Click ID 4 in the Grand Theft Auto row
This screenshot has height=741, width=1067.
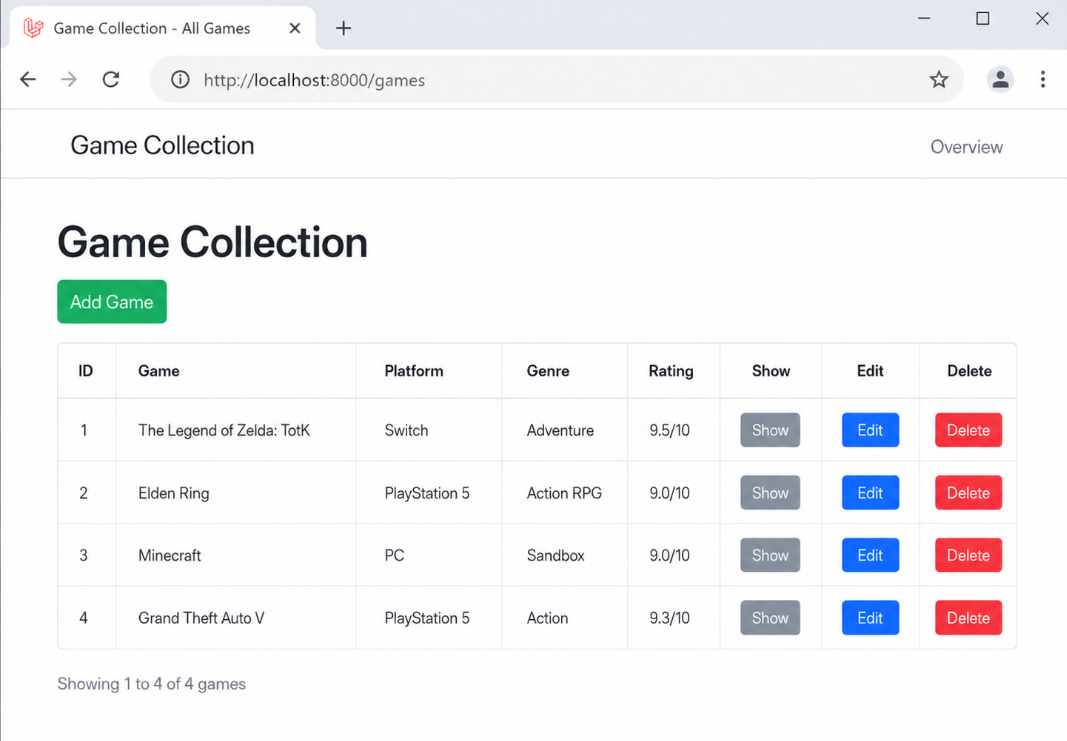(x=84, y=618)
